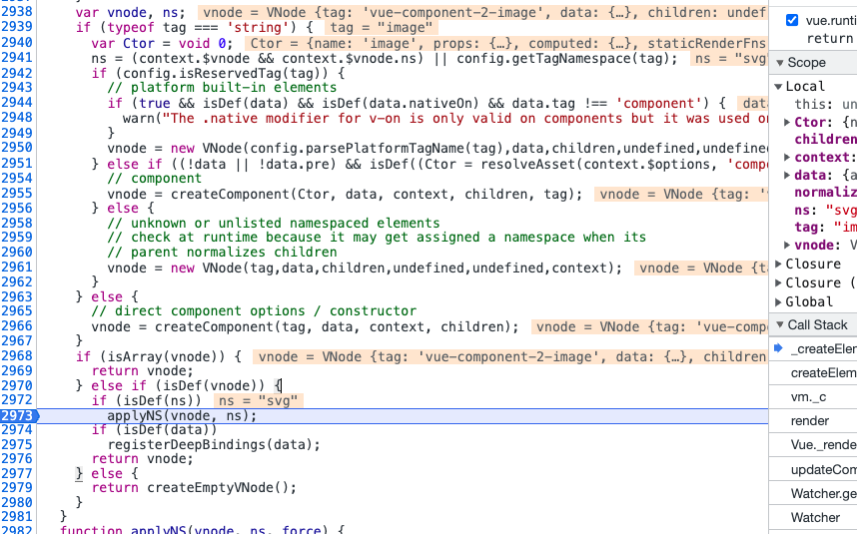Click the 'function applyNS' declaration line
This screenshot has height=534, width=857.
(x=202, y=530)
